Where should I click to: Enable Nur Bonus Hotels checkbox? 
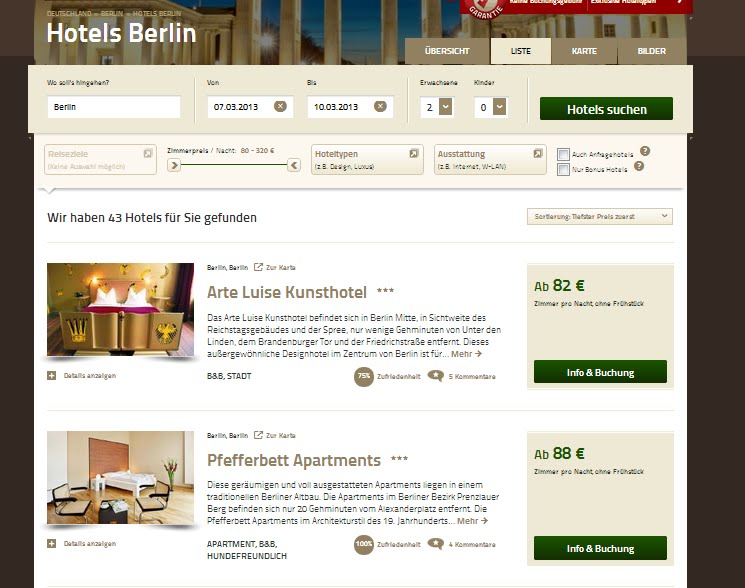coord(563,170)
